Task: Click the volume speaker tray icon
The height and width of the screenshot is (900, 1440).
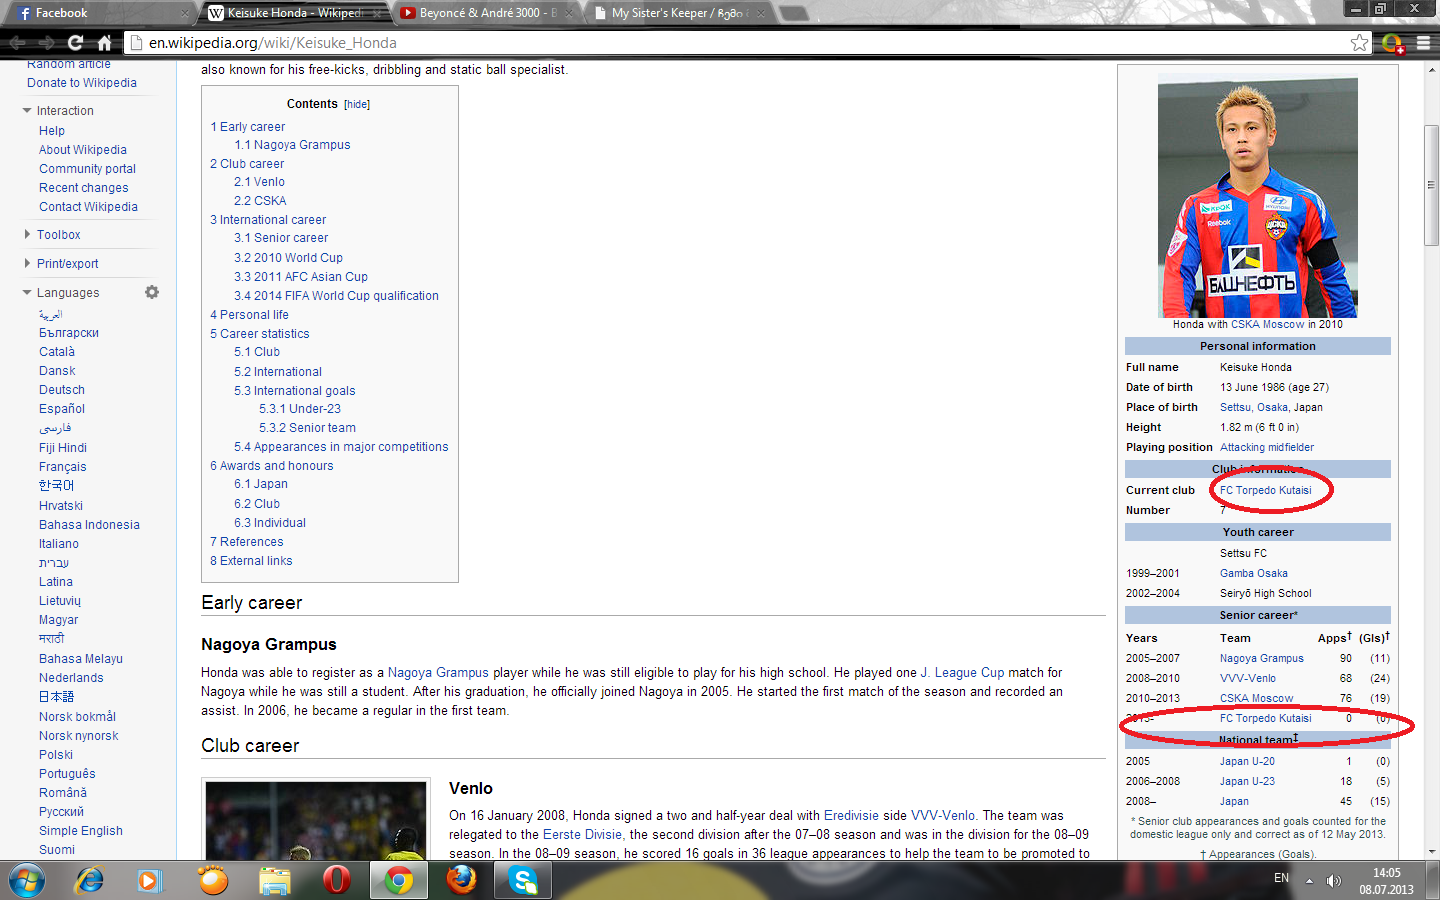Action: click(x=1333, y=881)
